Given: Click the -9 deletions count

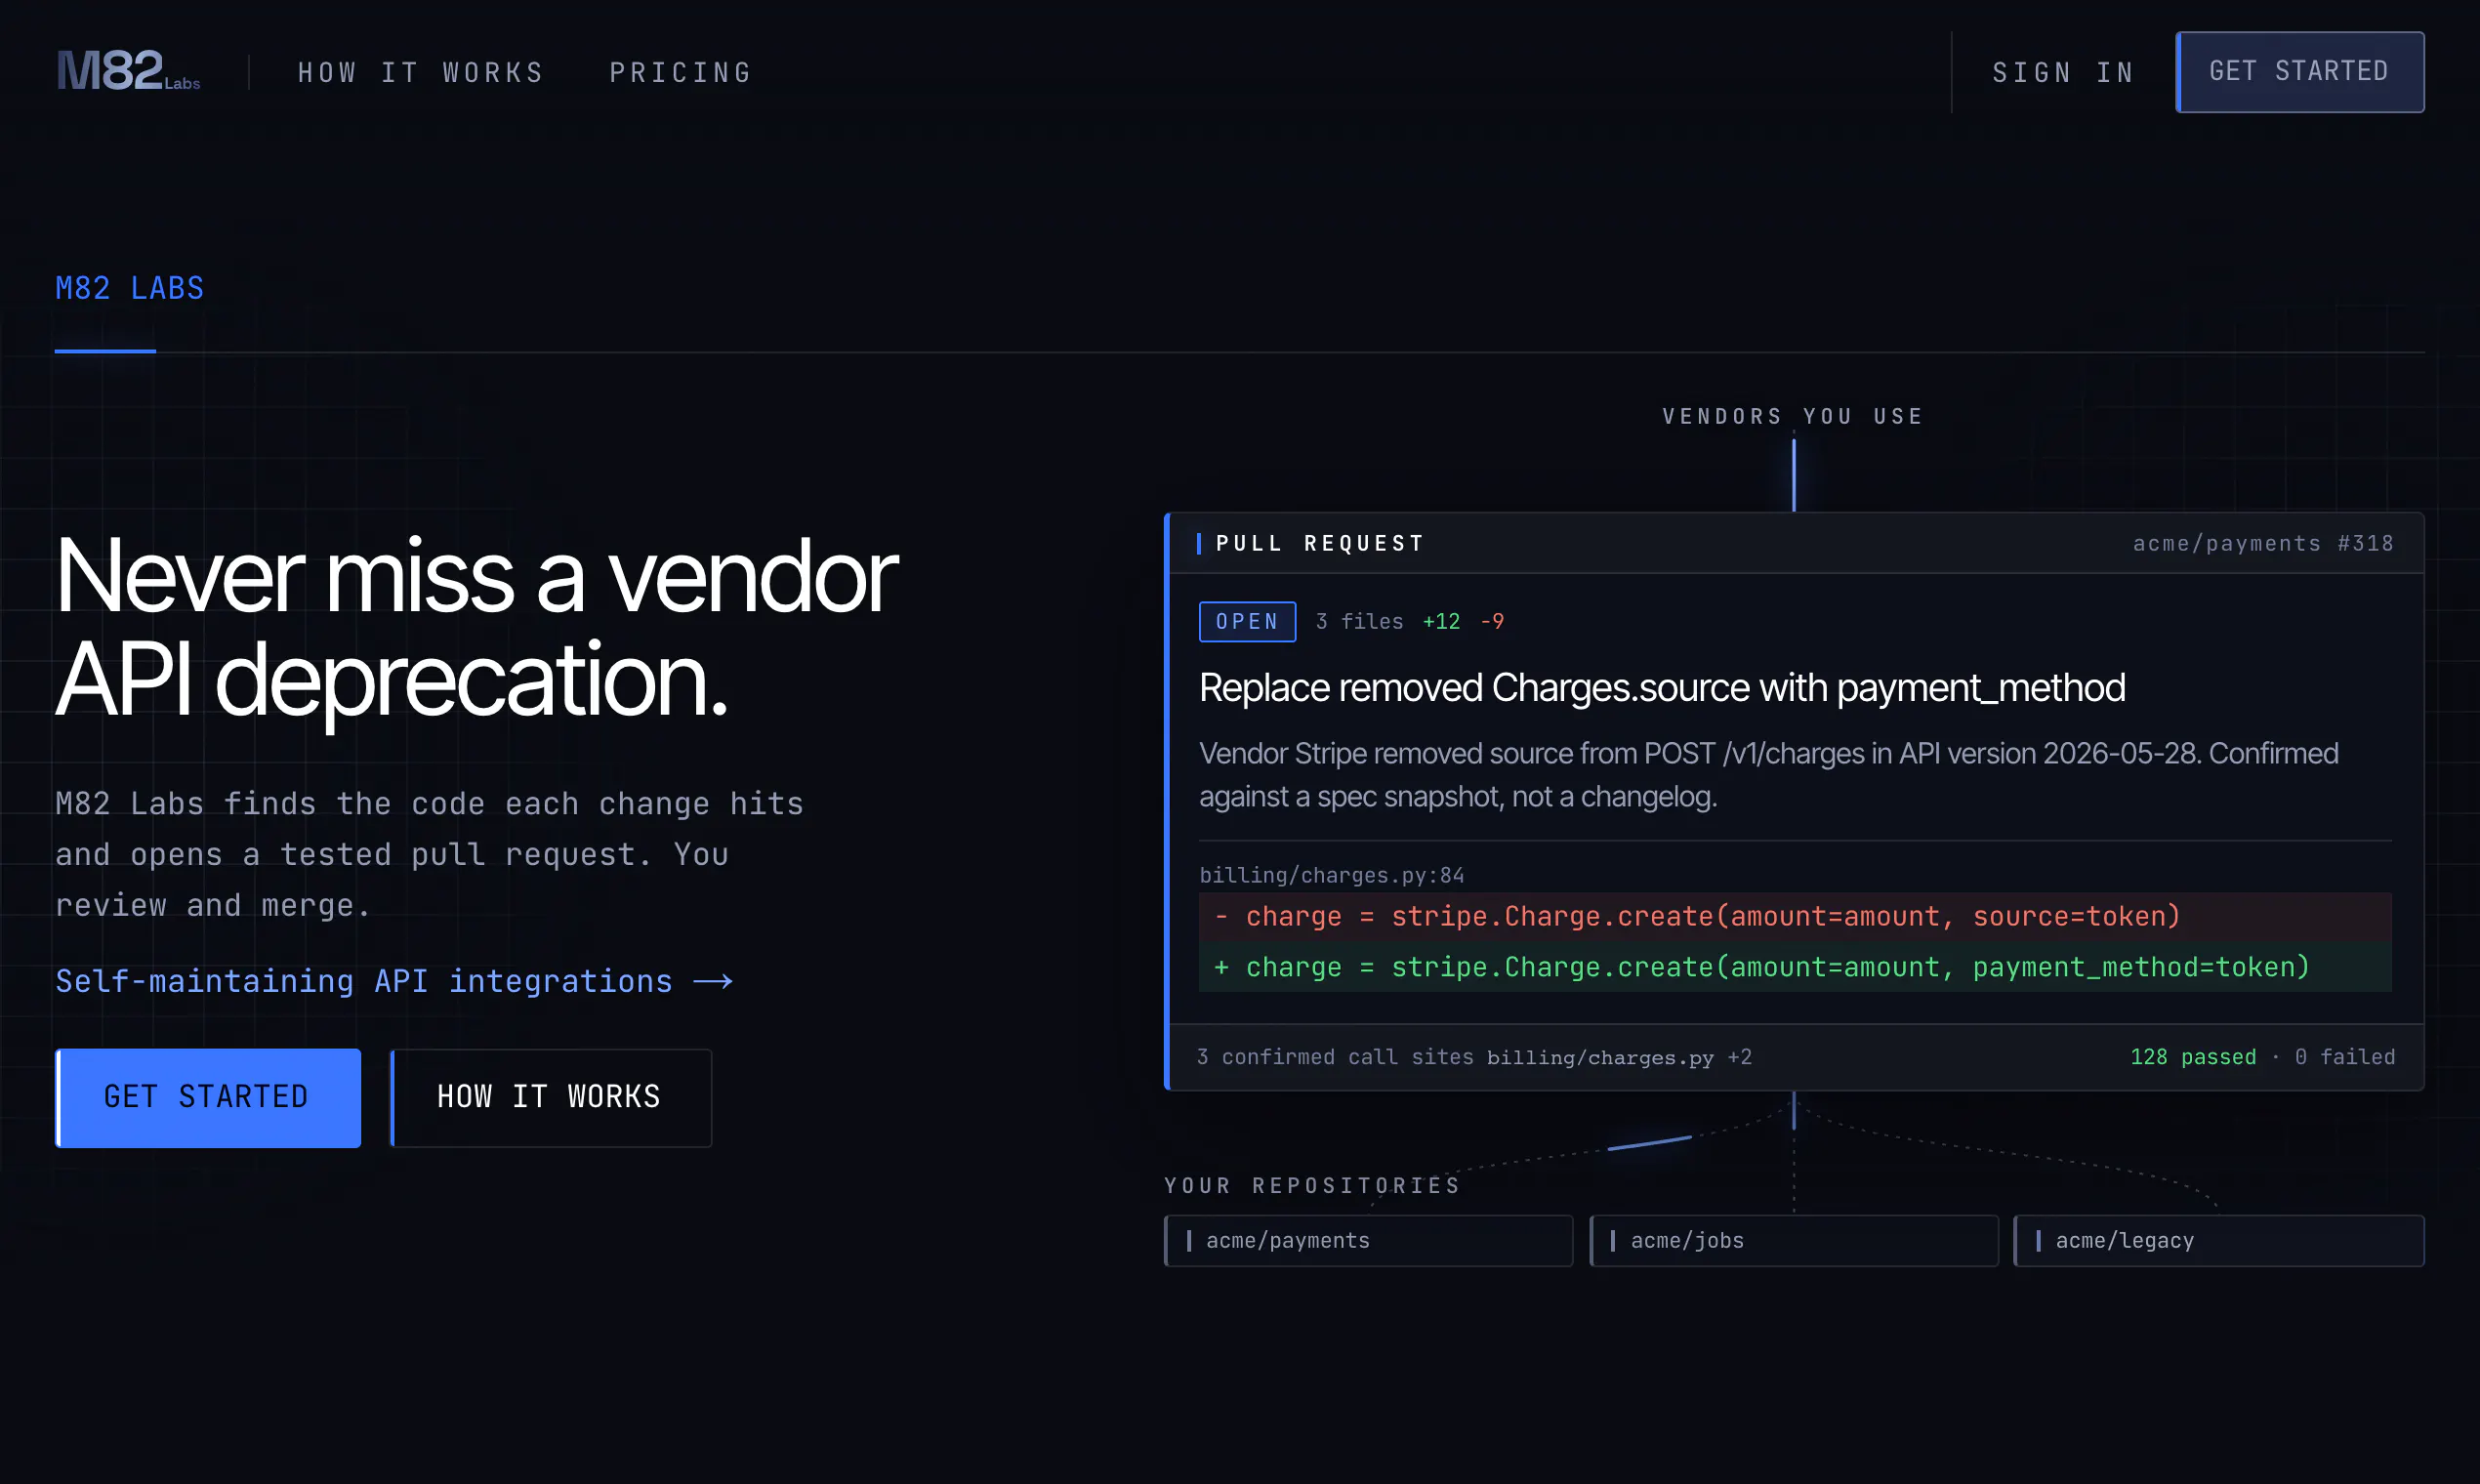Looking at the screenshot, I should click(x=1492, y=621).
